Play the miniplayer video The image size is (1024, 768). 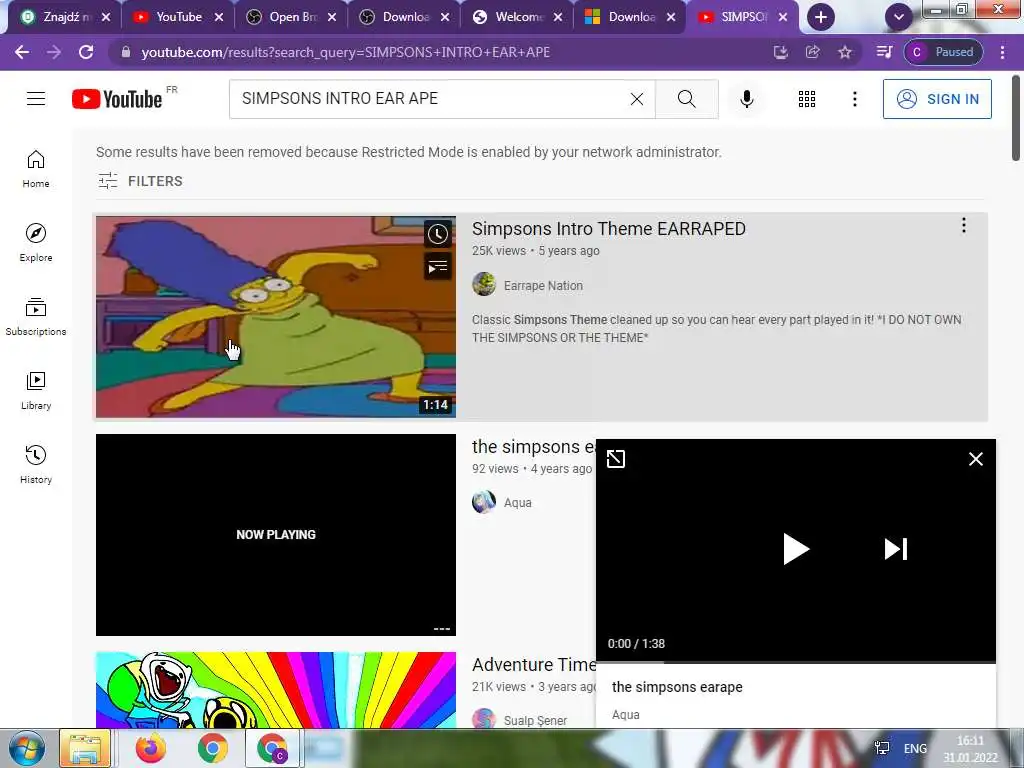[796, 549]
